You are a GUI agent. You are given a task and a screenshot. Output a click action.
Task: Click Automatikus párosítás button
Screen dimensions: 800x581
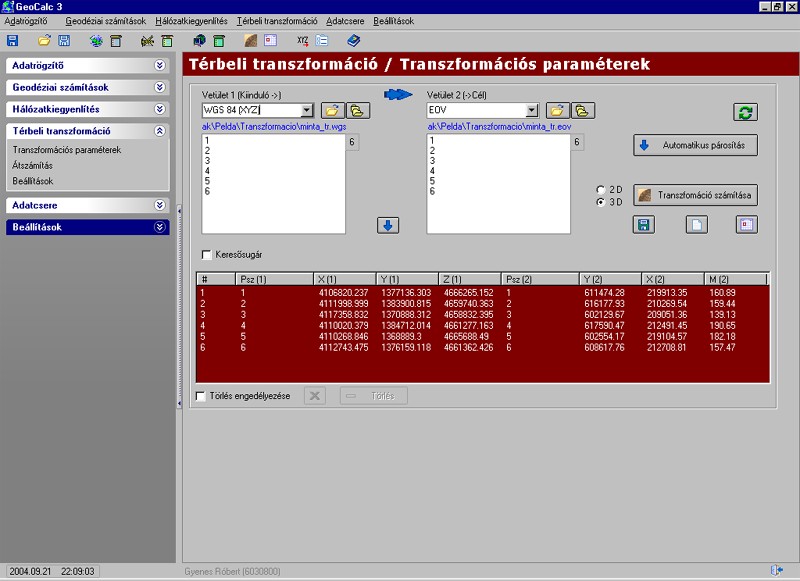695,145
